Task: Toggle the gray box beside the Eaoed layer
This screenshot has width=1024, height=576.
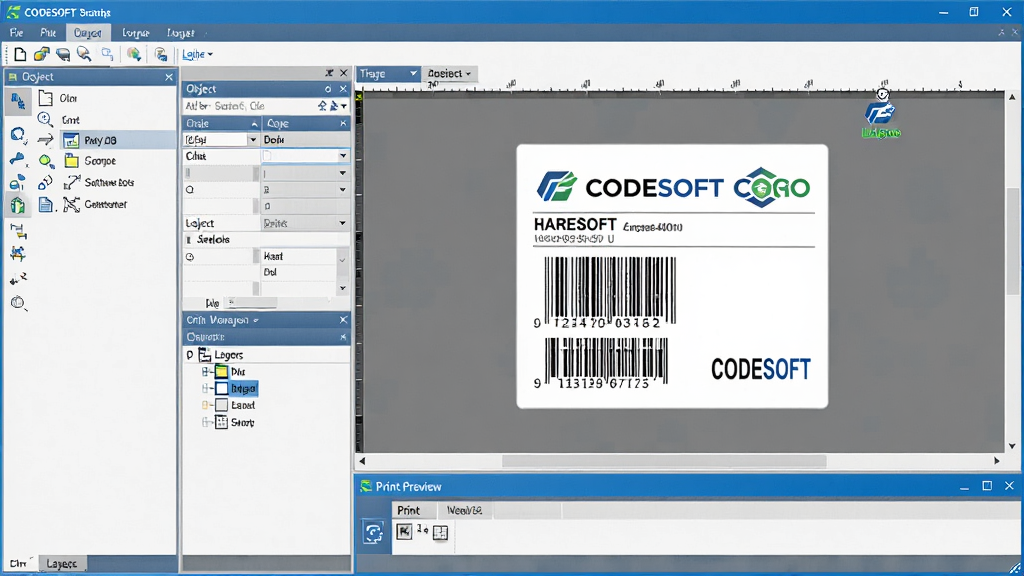Action: [221, 406]
